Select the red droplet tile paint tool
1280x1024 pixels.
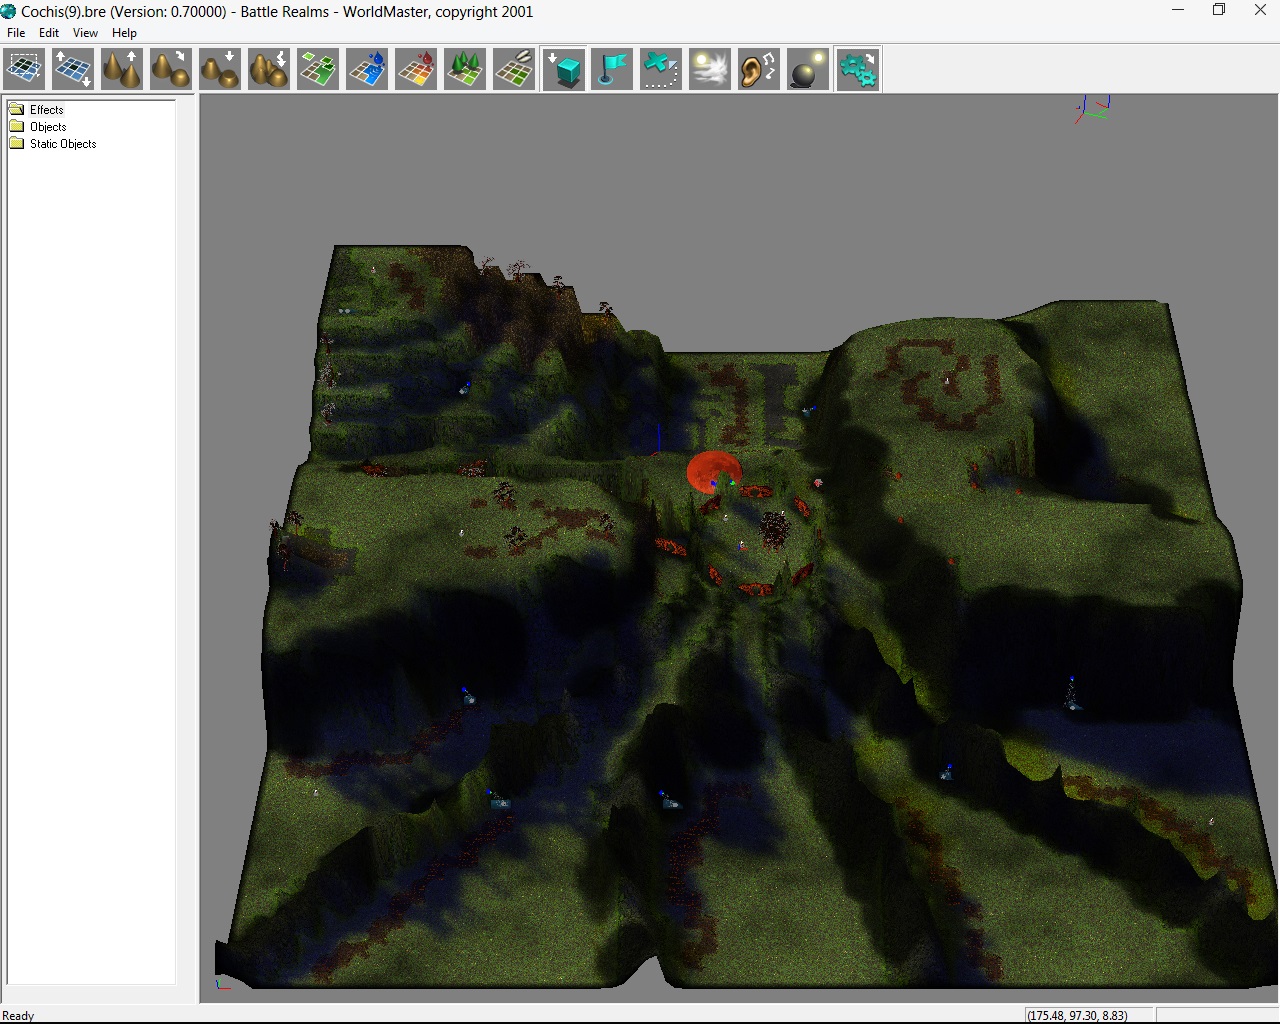coord(416,70)
